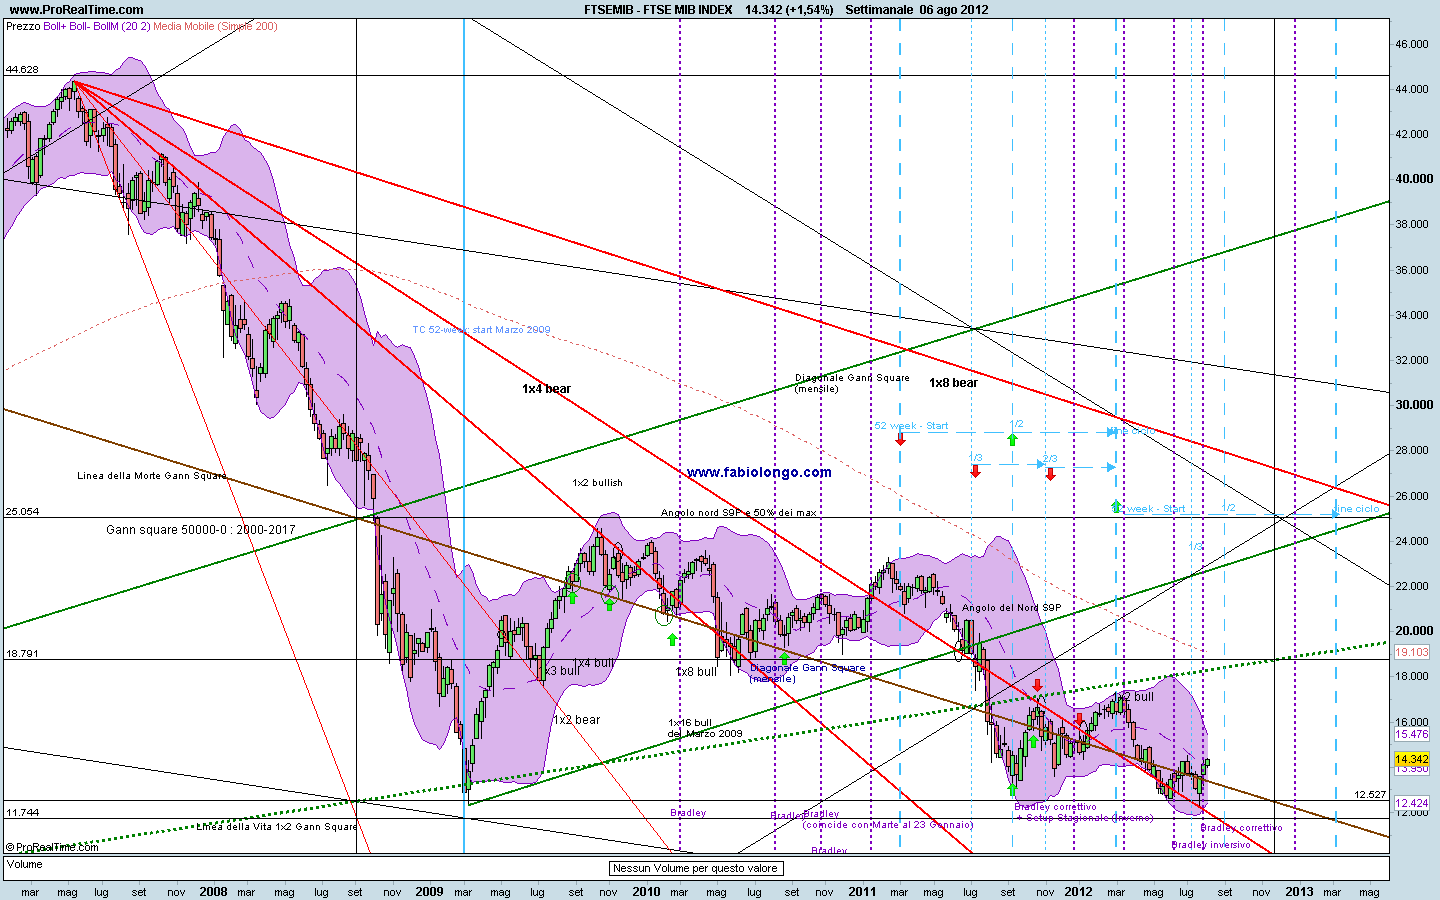Image resolution: width=1440 pixels, height=900 pixels.
Task: Click the 18.791 horizontal level label
Action: coord(22,653)
